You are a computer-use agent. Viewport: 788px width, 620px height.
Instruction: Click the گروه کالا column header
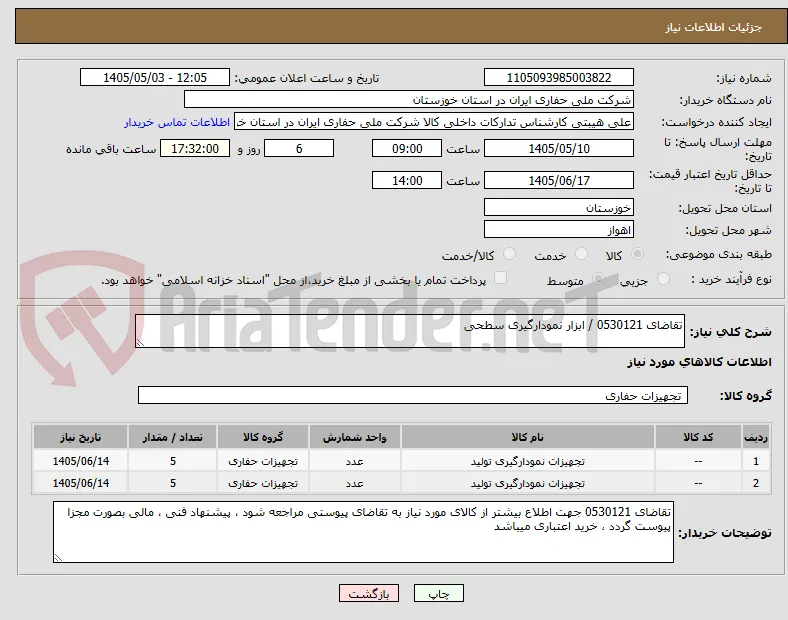263,437
